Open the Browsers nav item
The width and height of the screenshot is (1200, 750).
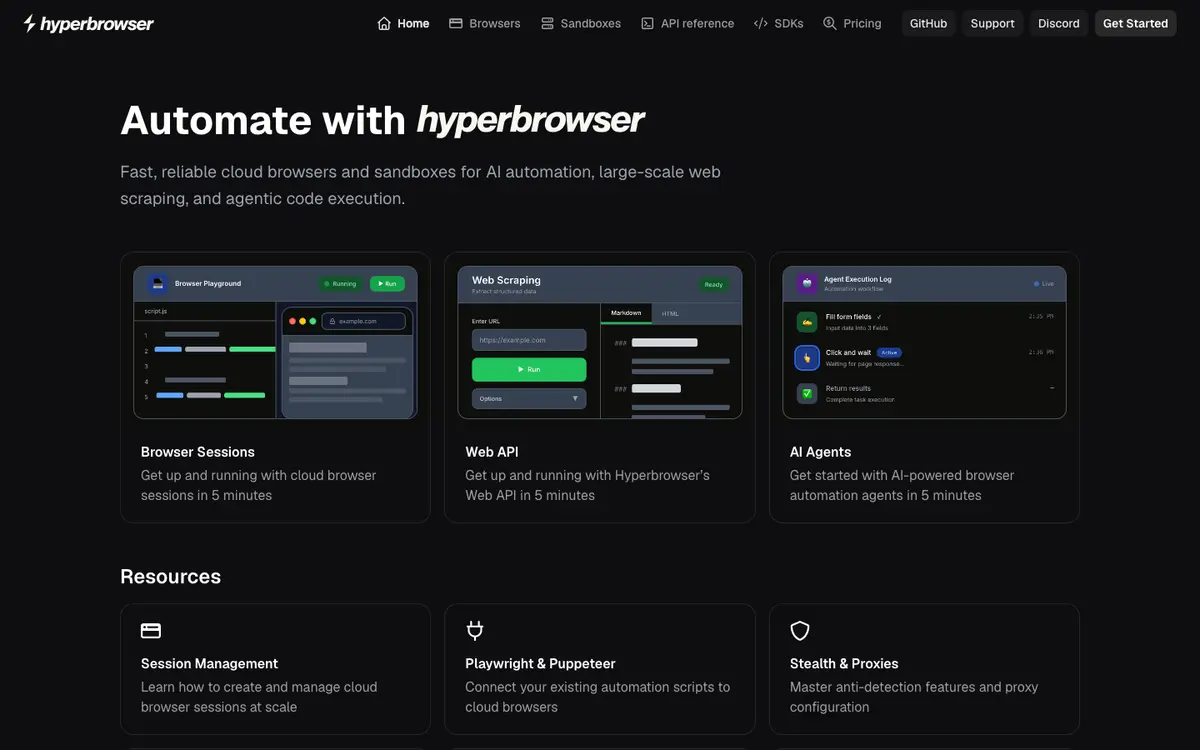pyautogui.click(x=485, y=23)
